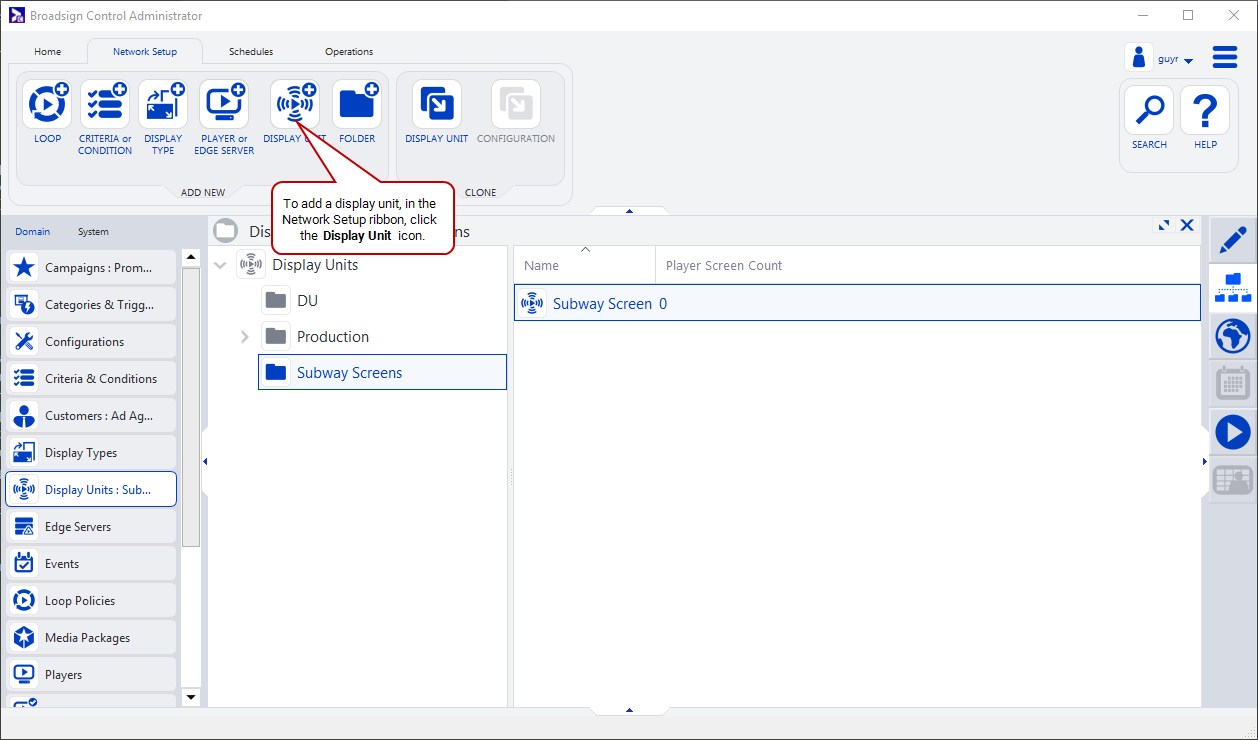This screenshot has height=740, width=1258.
Task: Open Help
Action: 1205,110
